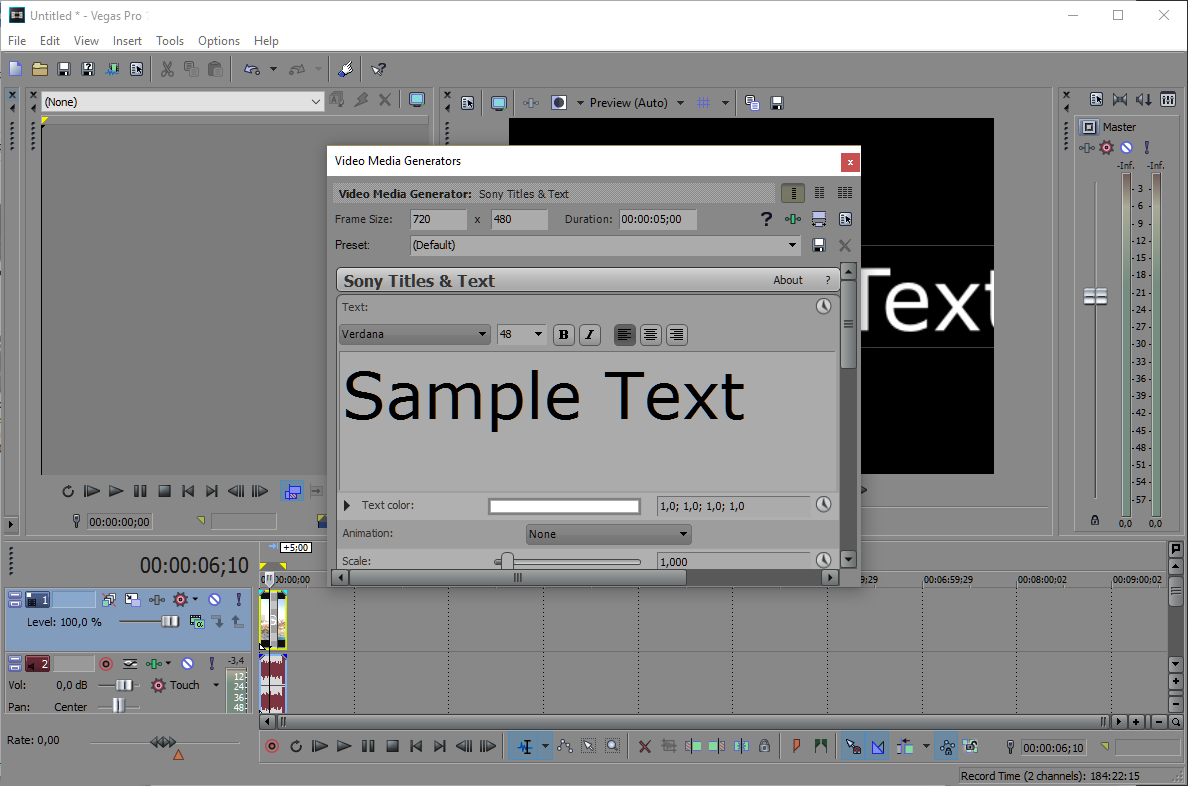This screenshot has width=1188, height=786.
Task: Paste from clipboard in the main toolbar
Action: click(x=215, y=69)
